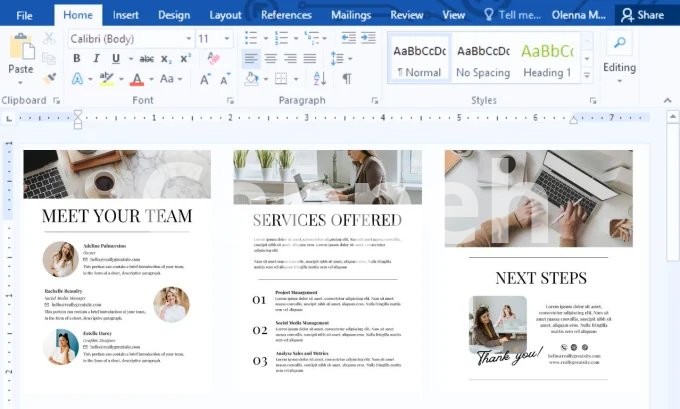Center align the paragraph text

click(x=271, y=59)
